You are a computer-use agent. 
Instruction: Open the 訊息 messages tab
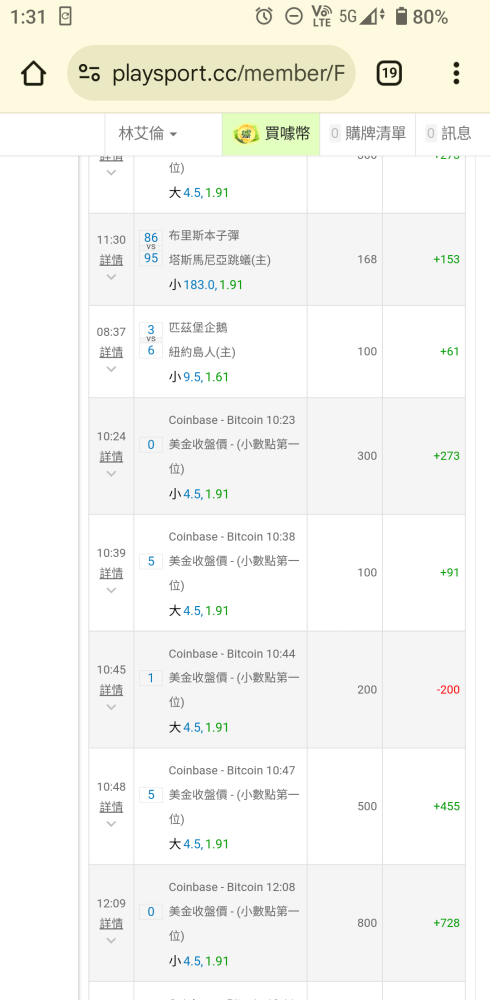pos(449,133)
